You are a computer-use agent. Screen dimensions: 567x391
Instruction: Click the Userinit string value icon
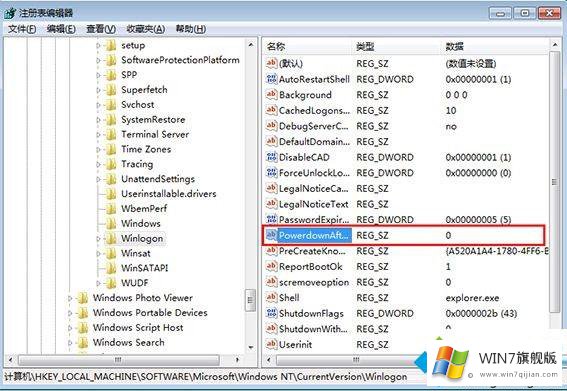272,344
